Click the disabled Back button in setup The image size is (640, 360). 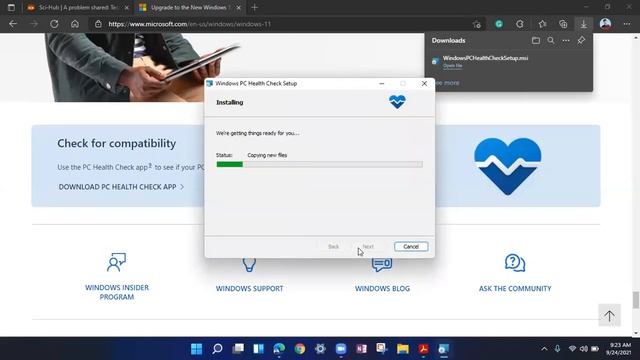click(333, 247)
